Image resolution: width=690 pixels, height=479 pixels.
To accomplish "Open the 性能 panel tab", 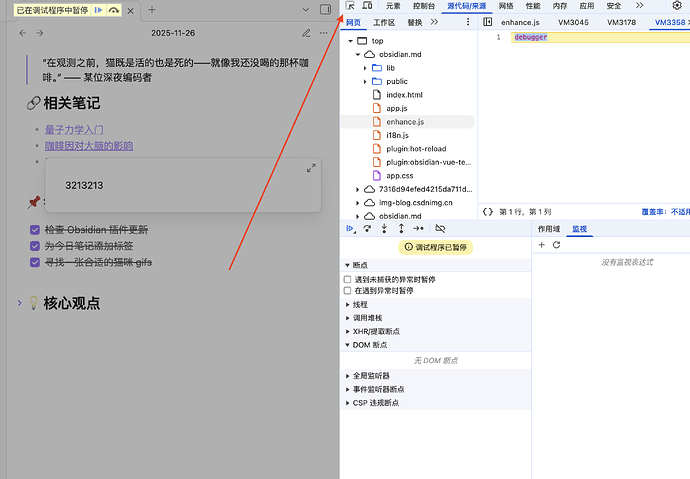I will click(533, 6).
